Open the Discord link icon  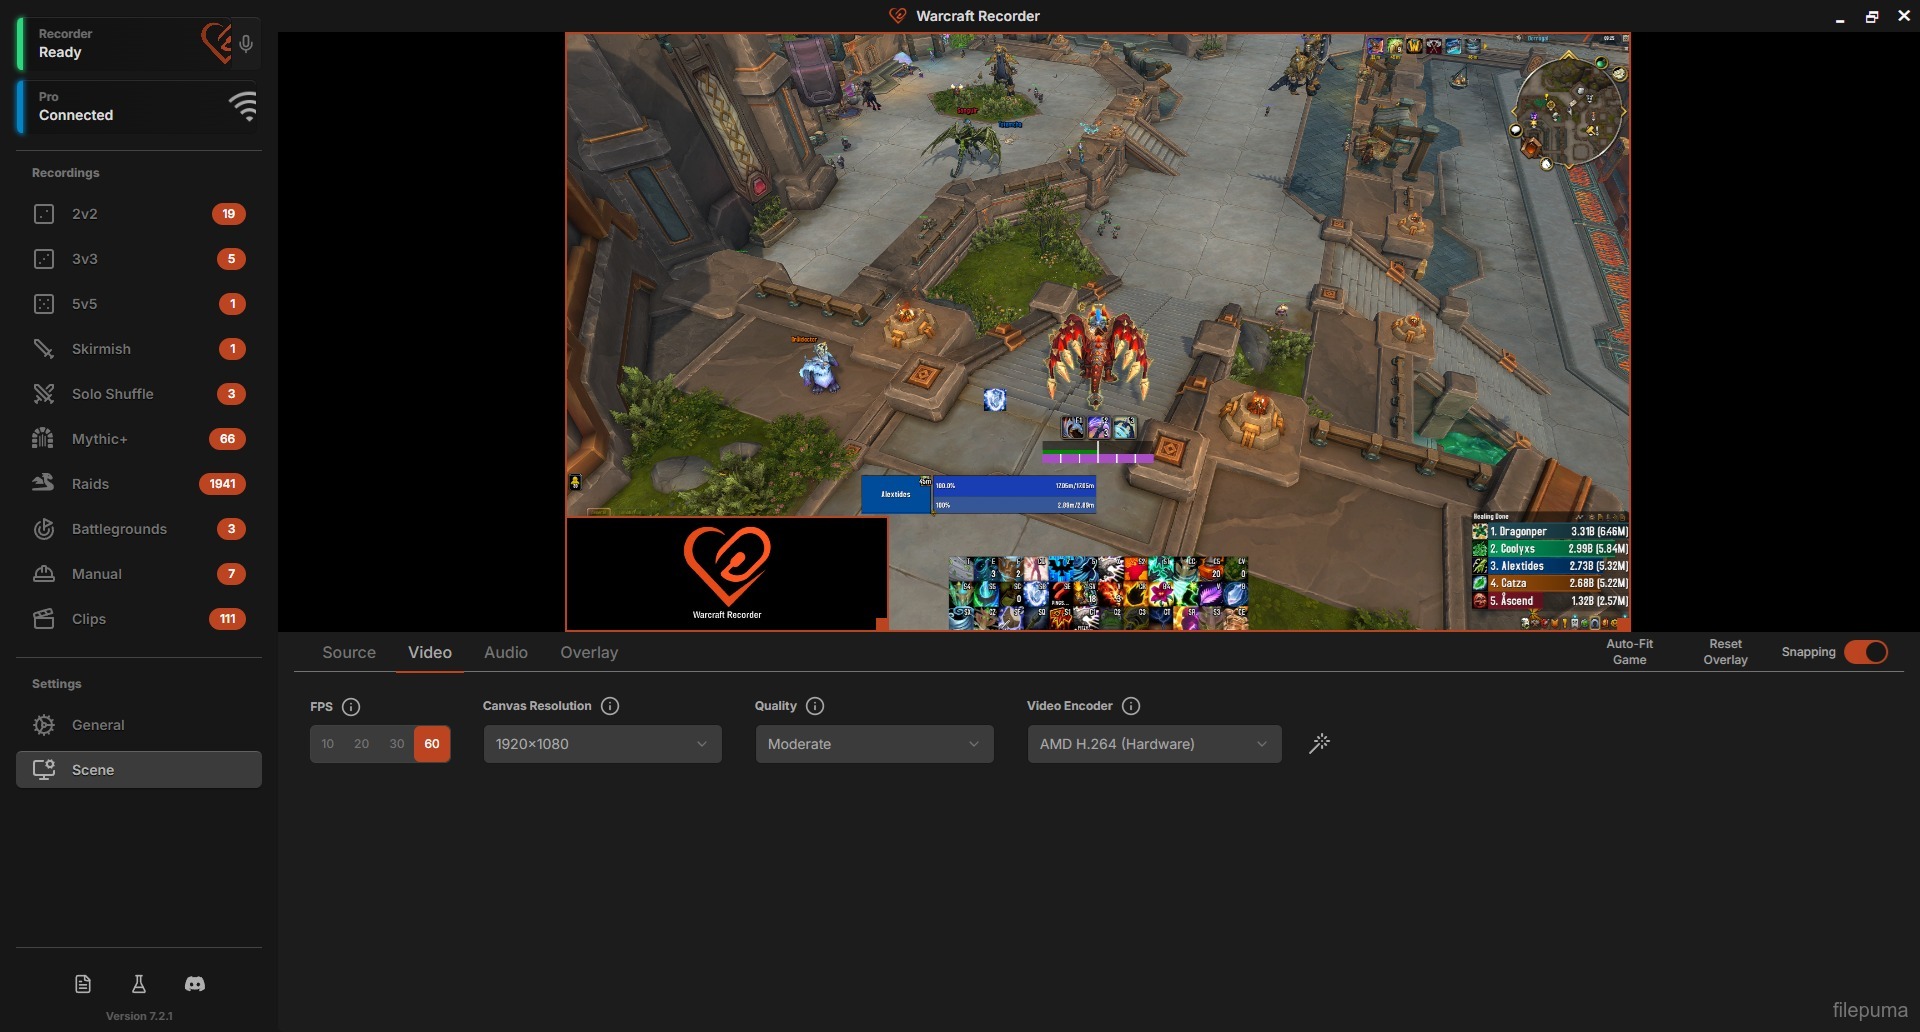195,984
